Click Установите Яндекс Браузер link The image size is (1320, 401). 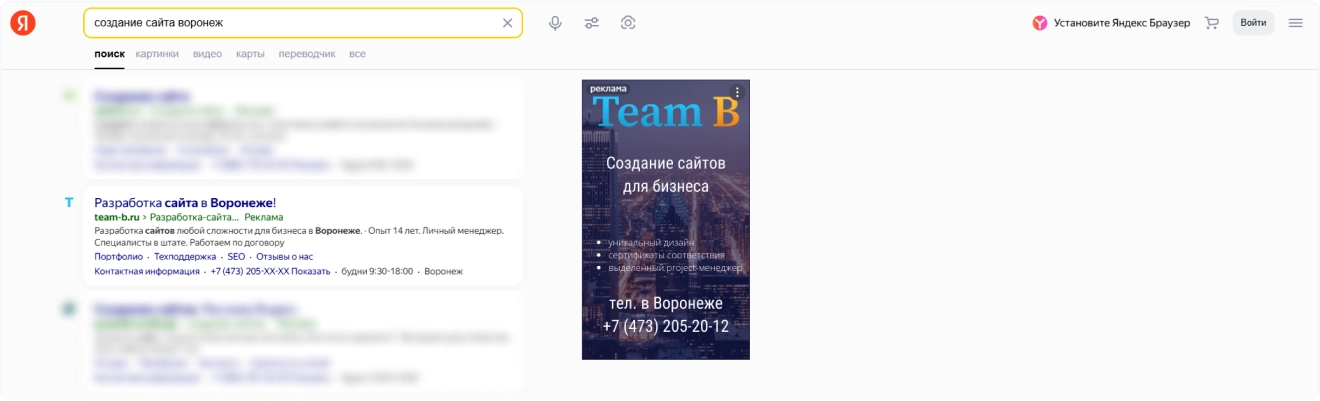click(x=1121, y=23)
